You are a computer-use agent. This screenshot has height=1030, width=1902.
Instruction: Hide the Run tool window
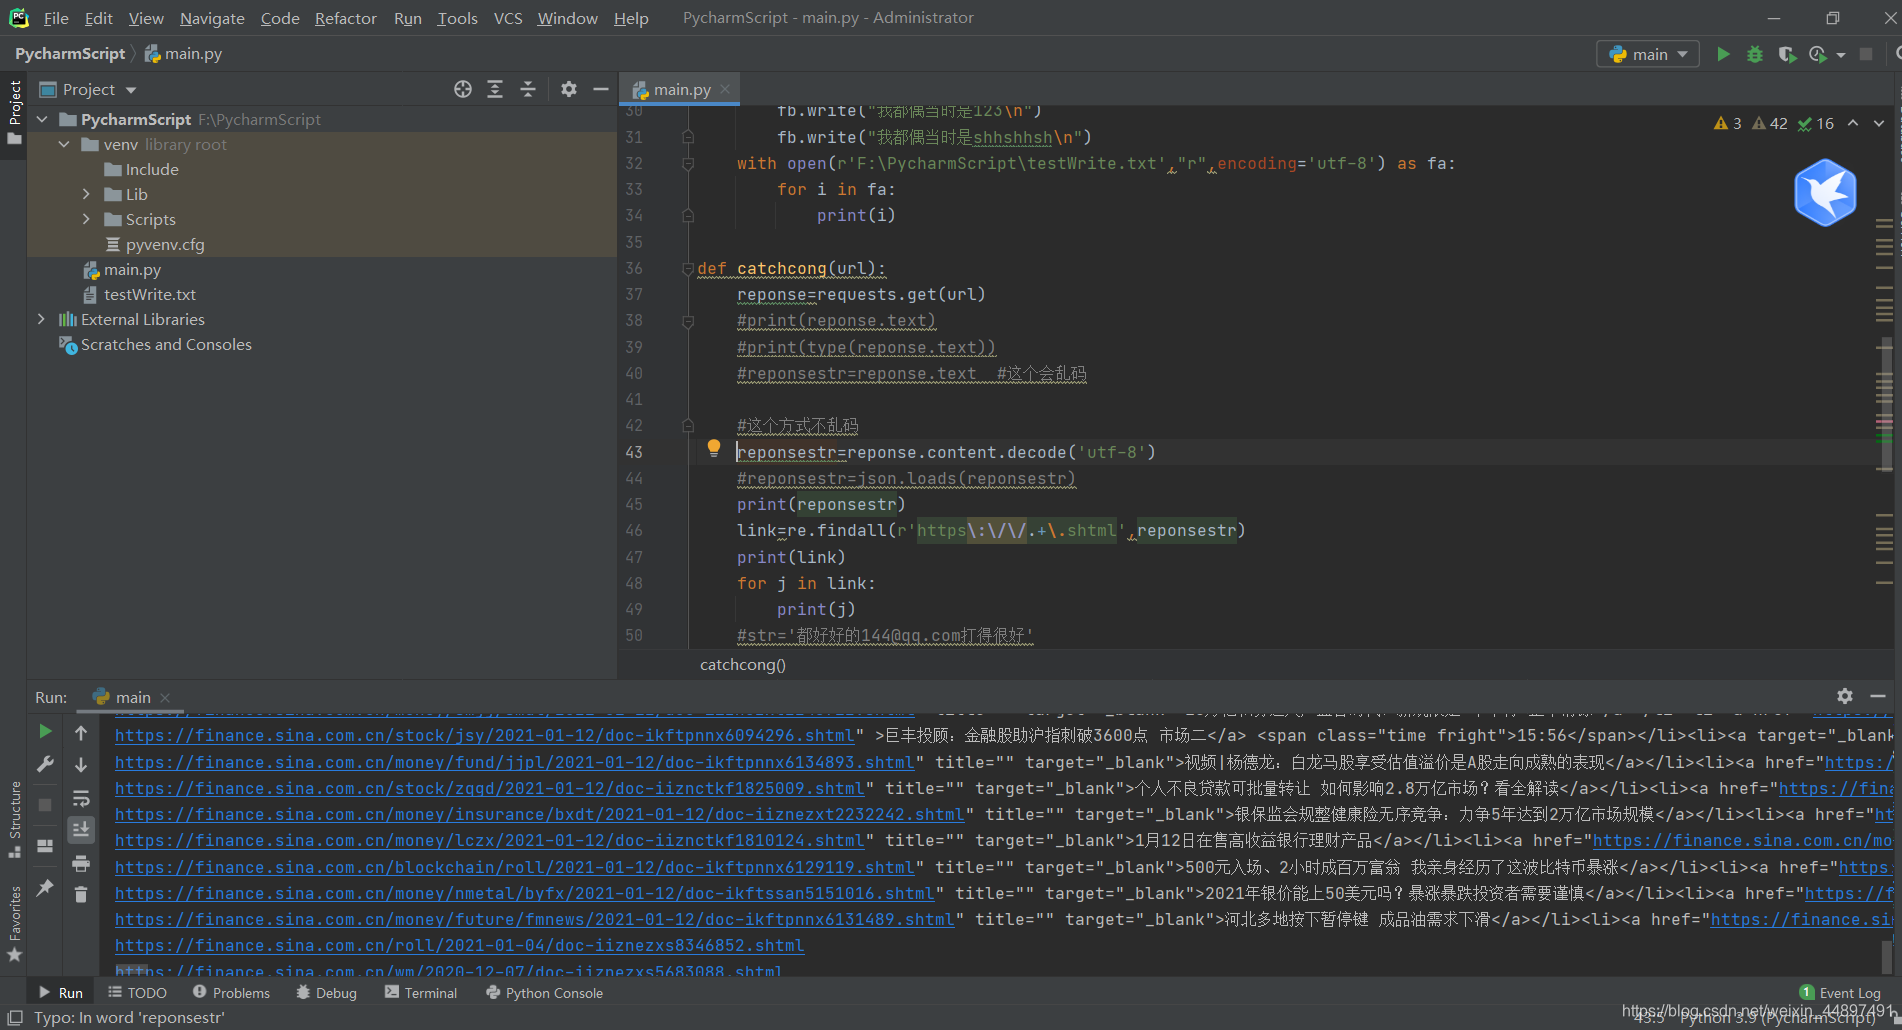click(1877, 696)
